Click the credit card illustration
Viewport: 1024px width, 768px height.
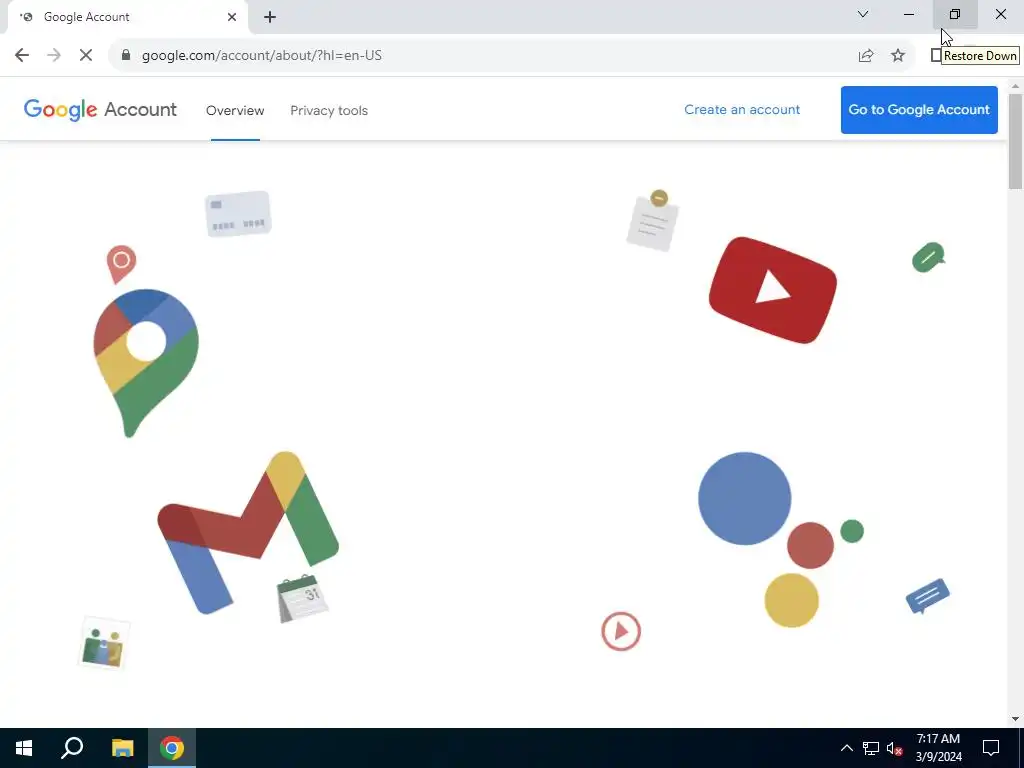[x=238, y=214]
